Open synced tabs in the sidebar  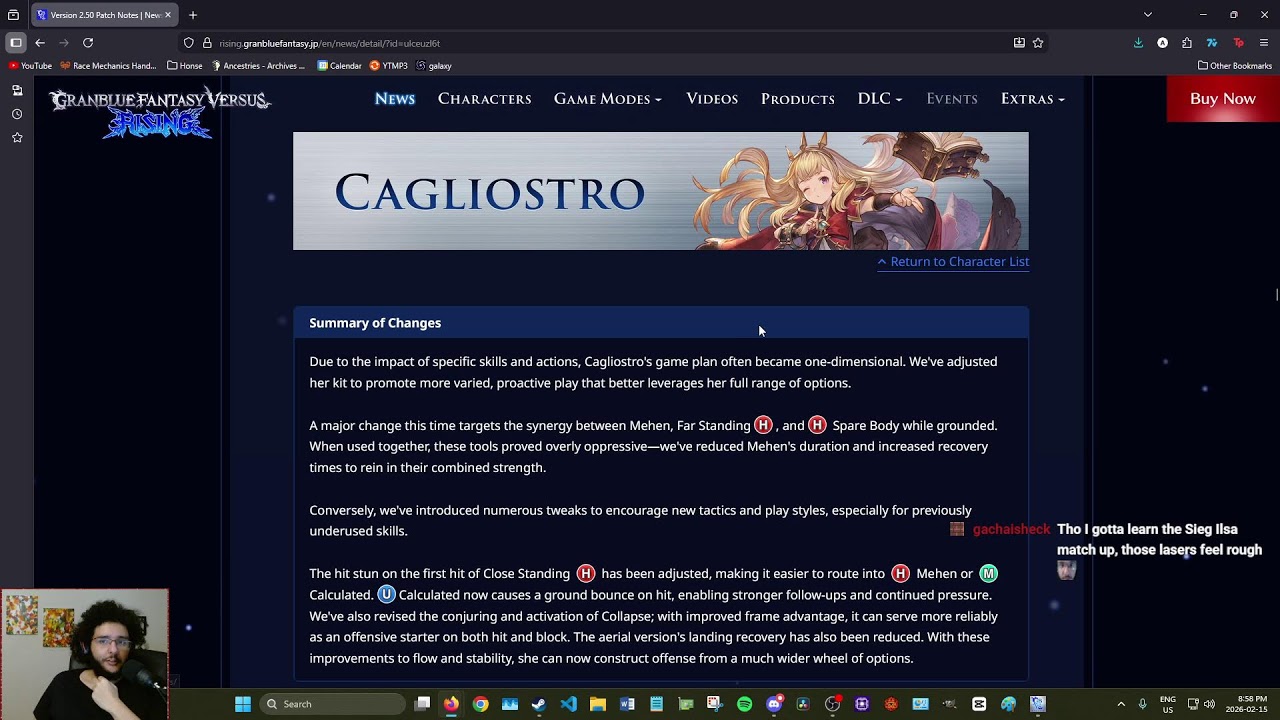pyautogui.click(x=17, y=90)
